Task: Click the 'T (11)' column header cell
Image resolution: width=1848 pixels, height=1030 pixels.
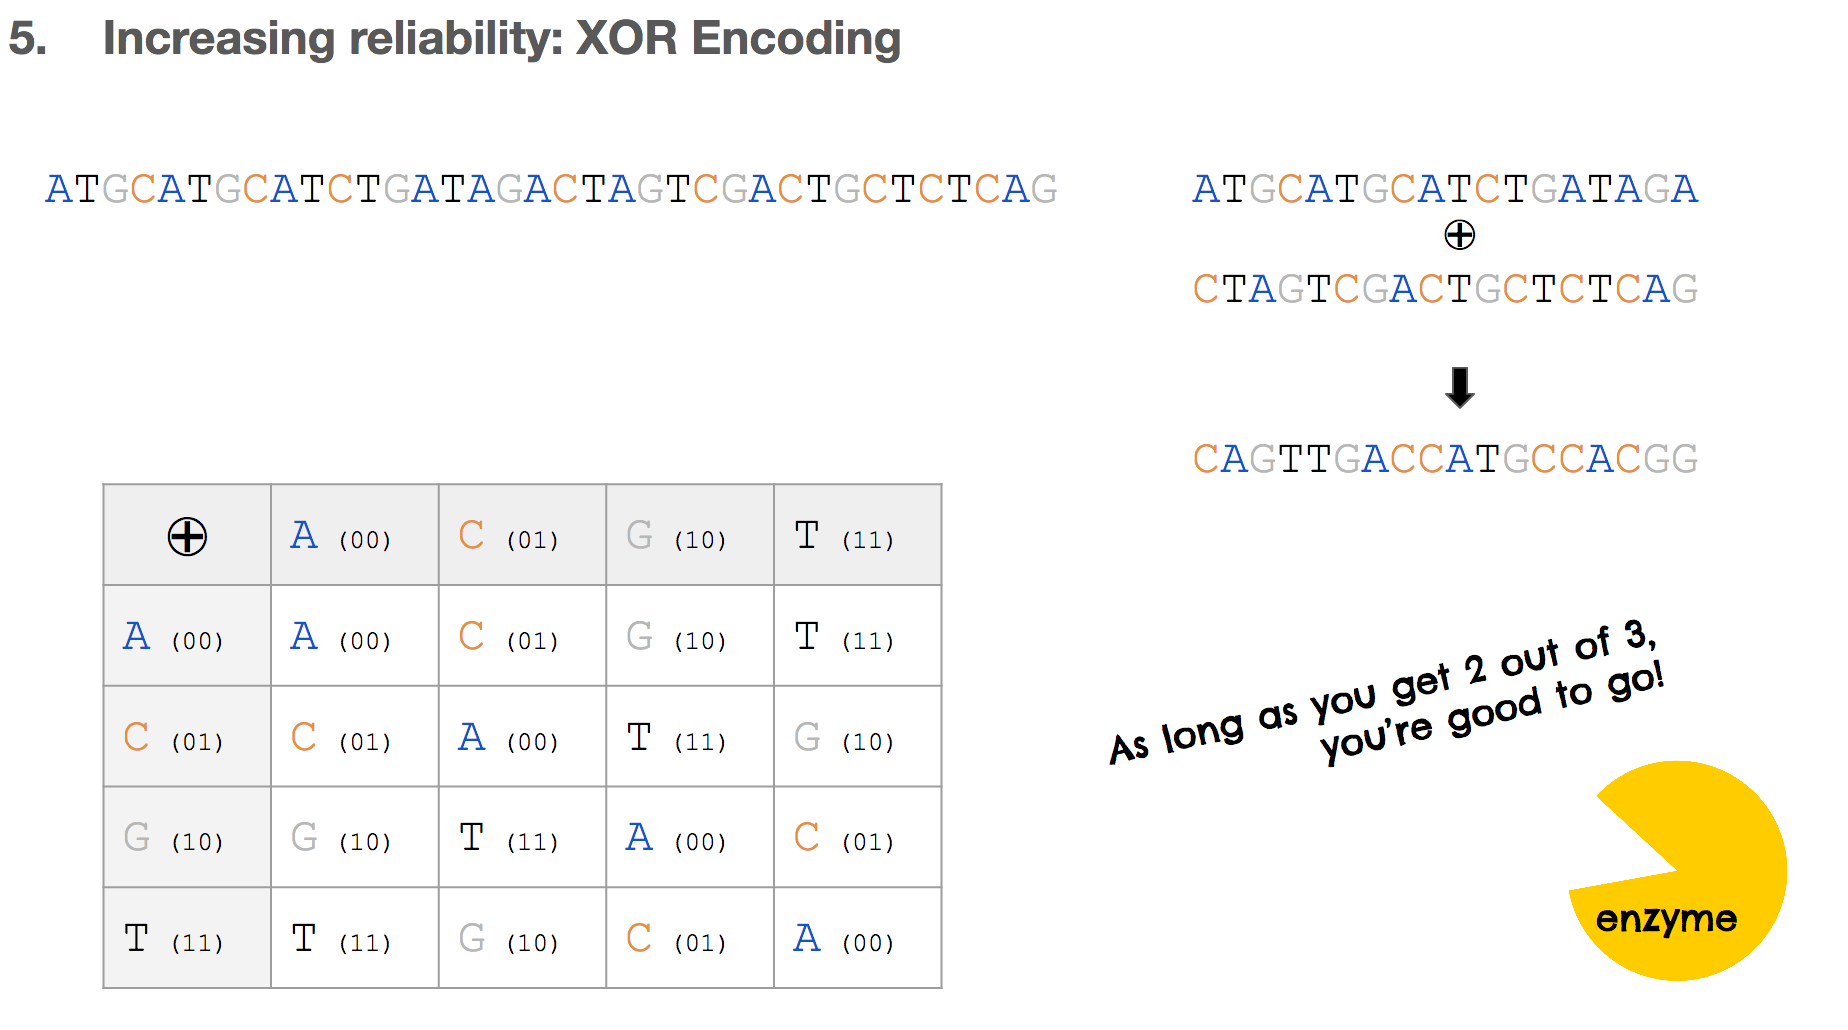Action: point(858,535)
